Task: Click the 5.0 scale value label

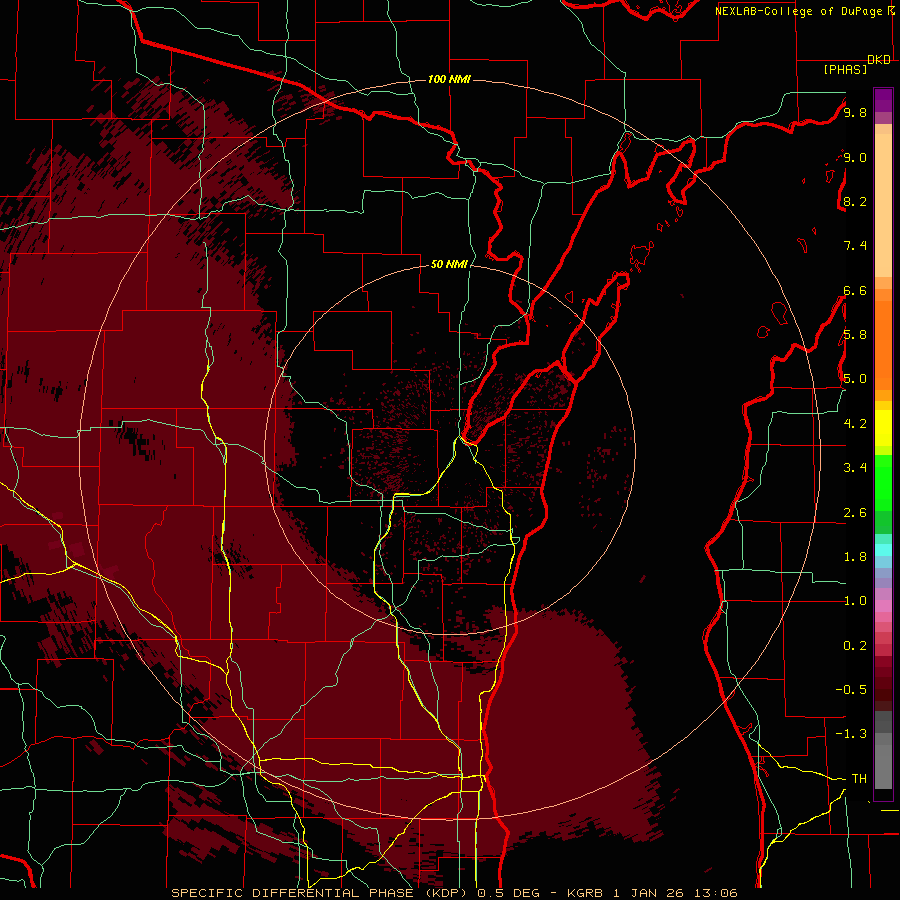Action: (855, 379)
